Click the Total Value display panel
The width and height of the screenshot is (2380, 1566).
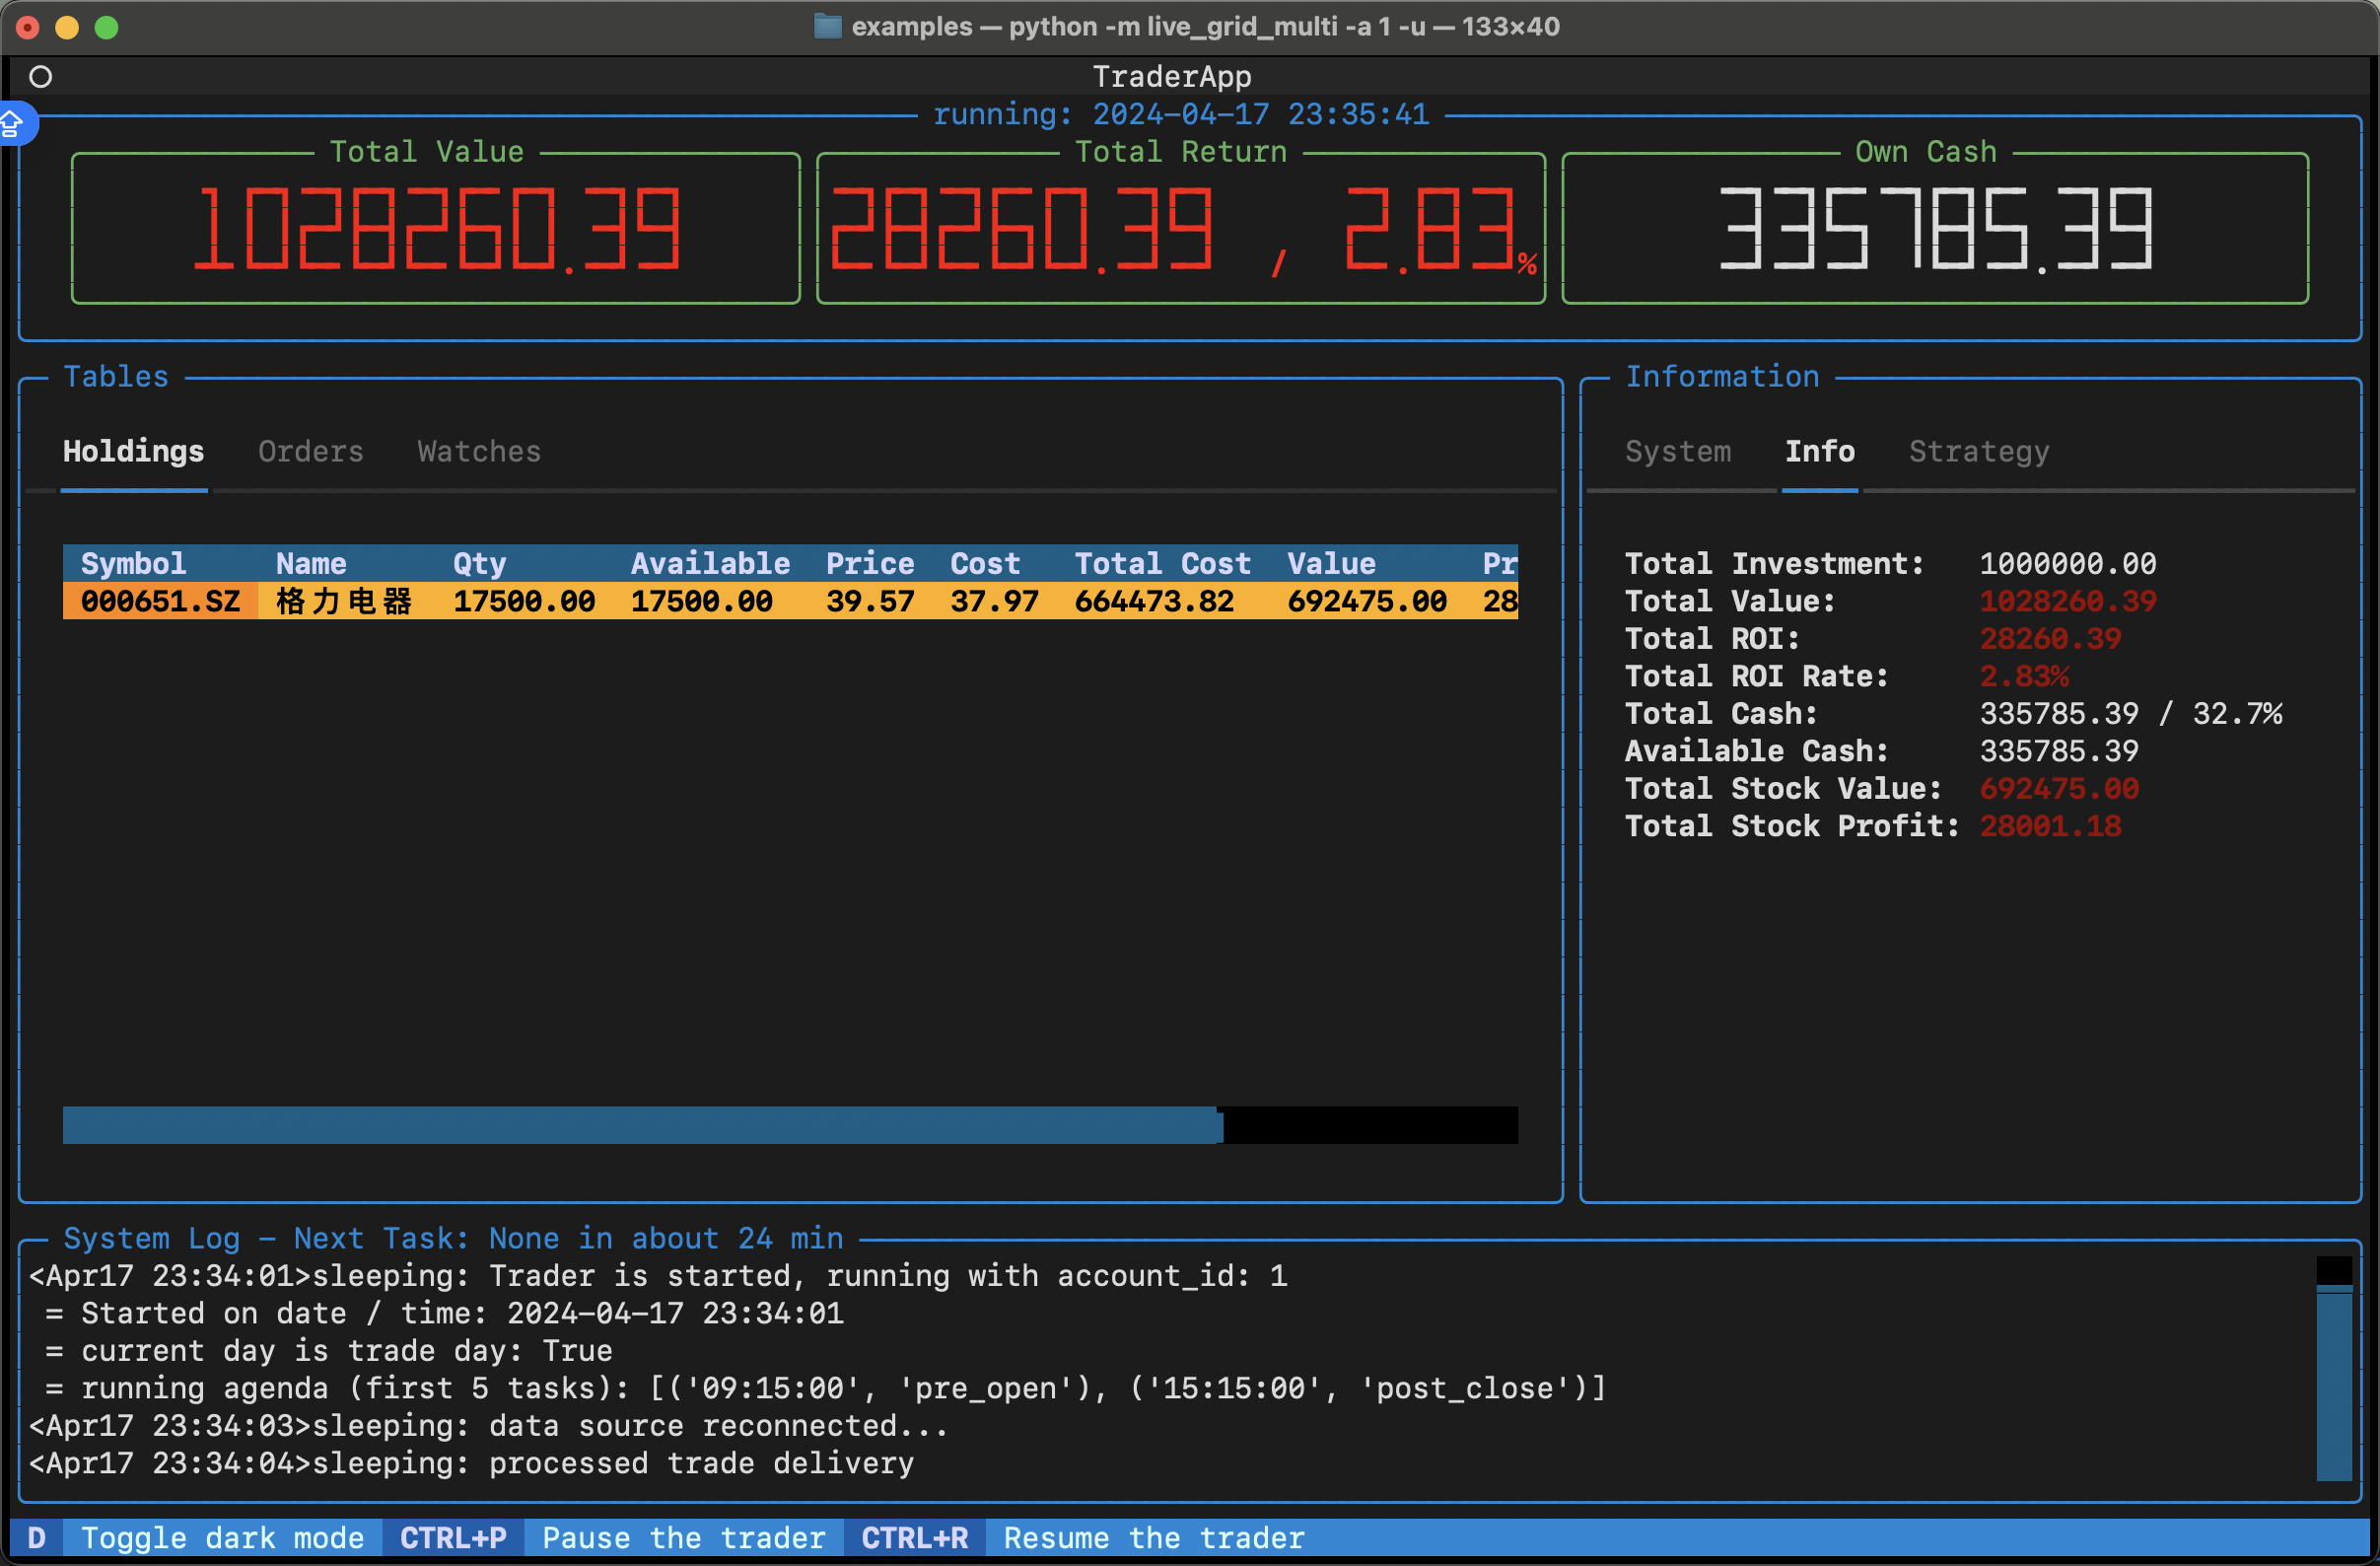[428, 226]
